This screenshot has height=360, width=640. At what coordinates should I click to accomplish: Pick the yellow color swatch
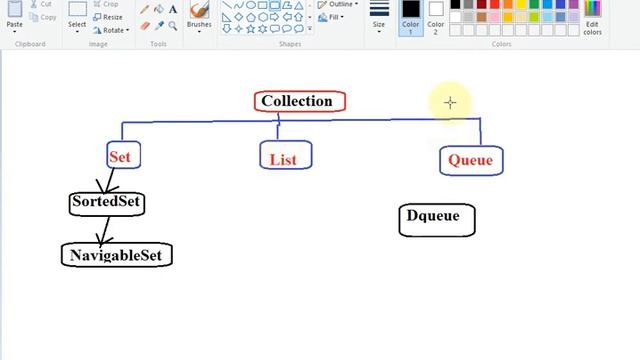point(521,4)
